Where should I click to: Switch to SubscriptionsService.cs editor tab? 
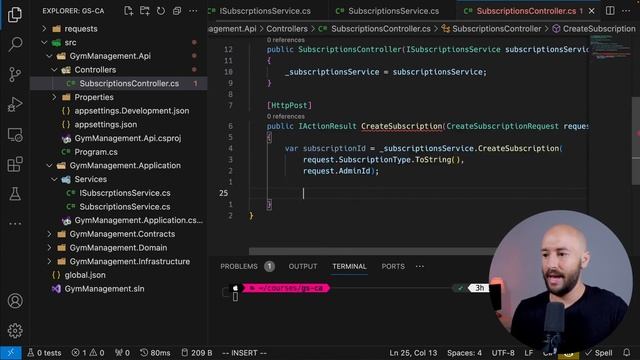(392, 11)
